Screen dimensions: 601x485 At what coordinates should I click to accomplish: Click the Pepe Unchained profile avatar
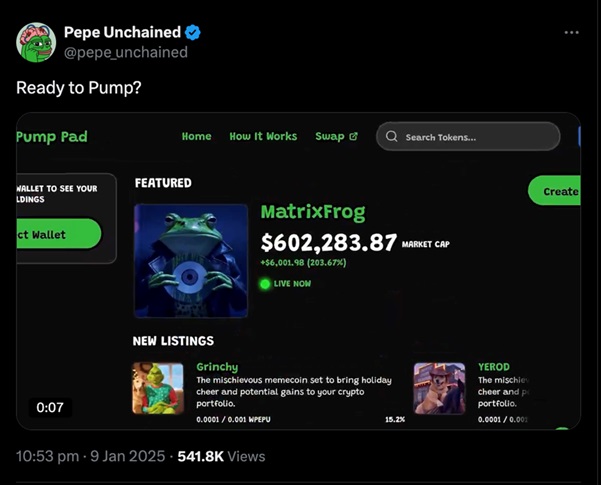pyautogui.click(x=35, y=42)
